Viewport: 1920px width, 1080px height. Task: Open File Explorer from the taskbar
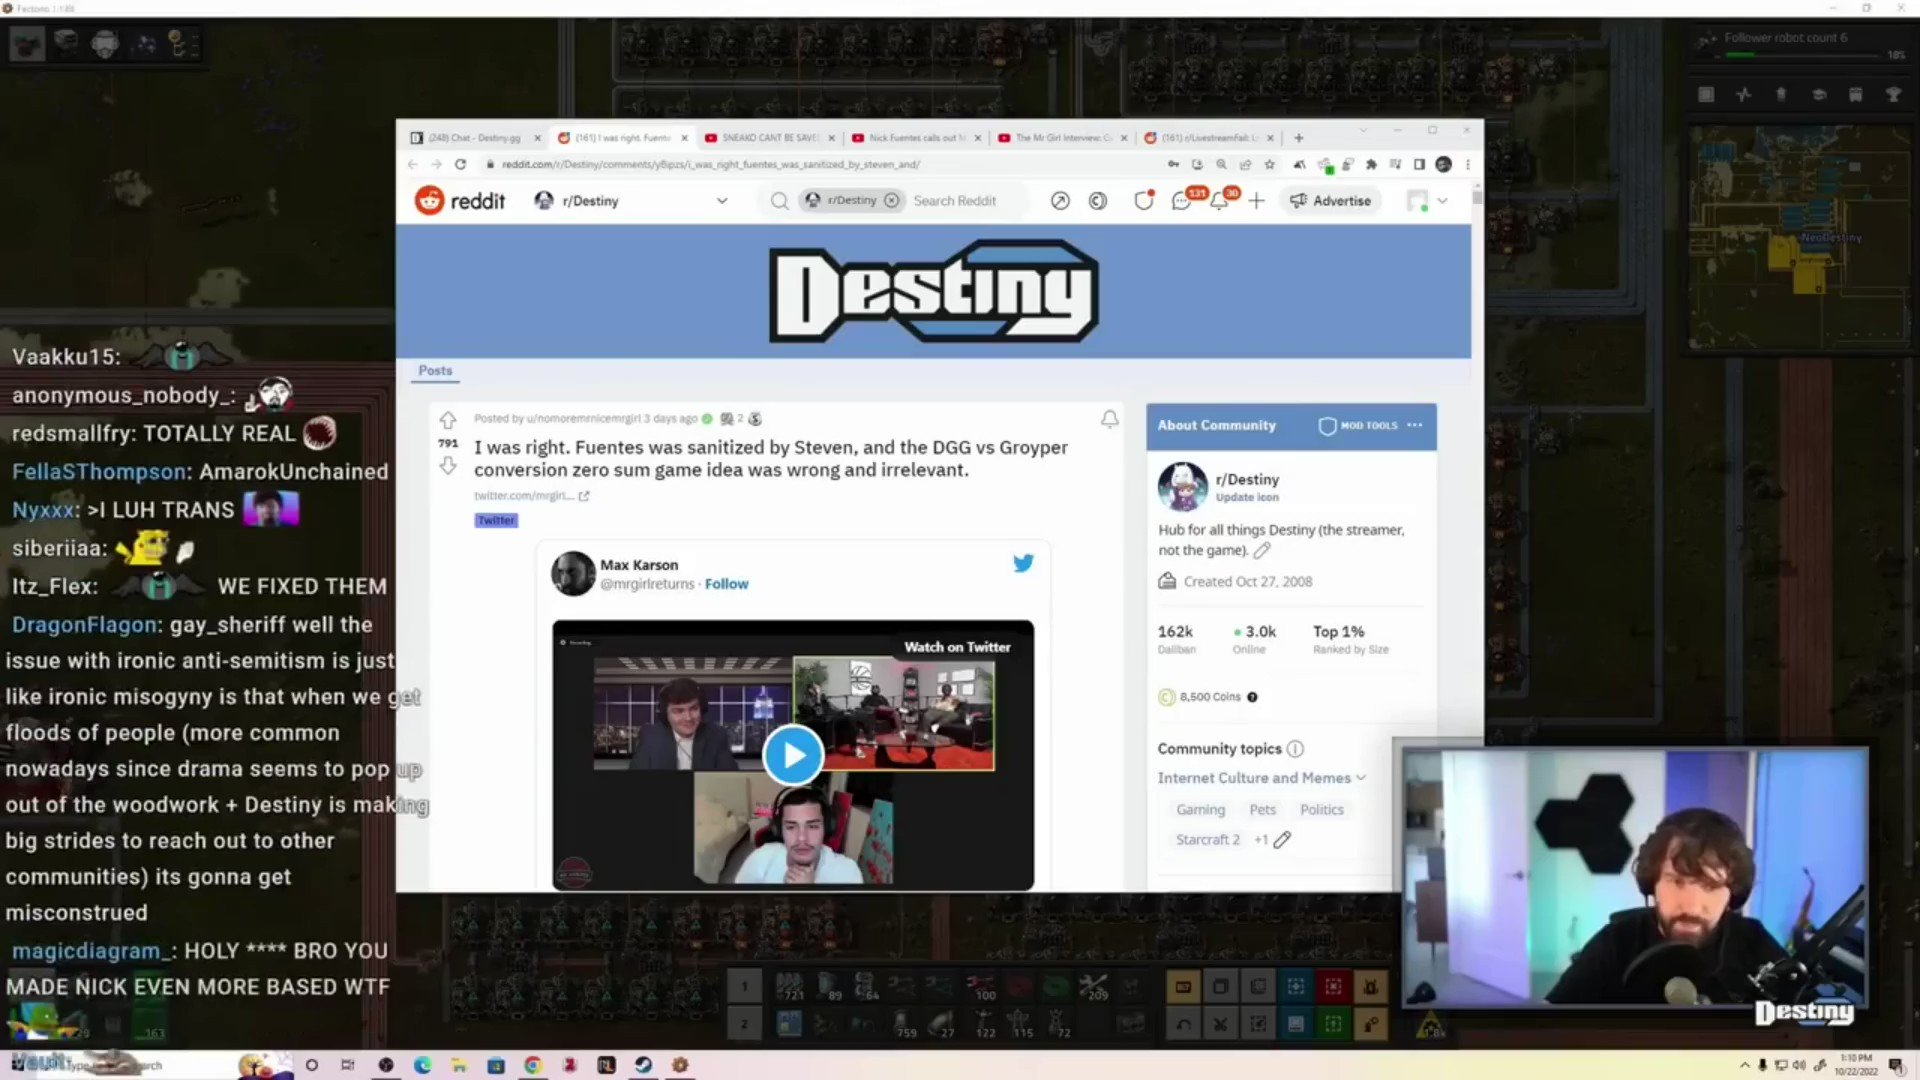(459, 1065)
